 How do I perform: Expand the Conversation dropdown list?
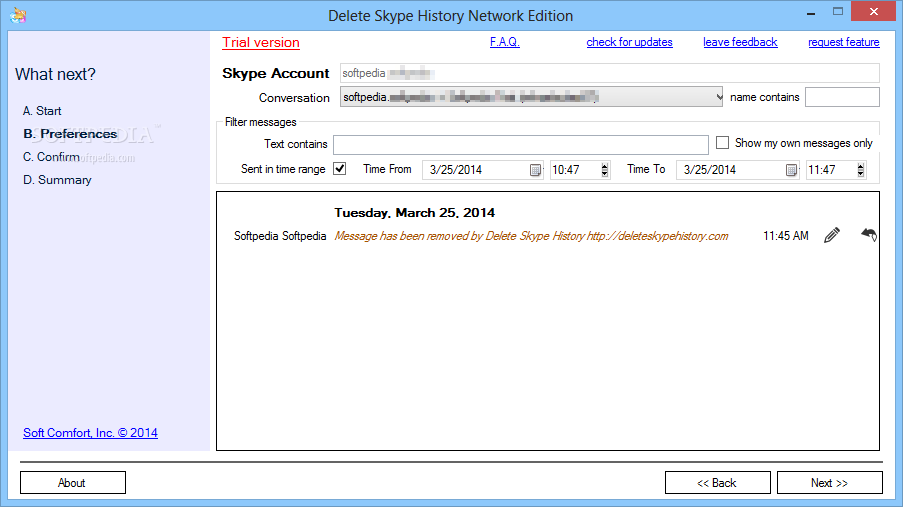click(719, 97)
